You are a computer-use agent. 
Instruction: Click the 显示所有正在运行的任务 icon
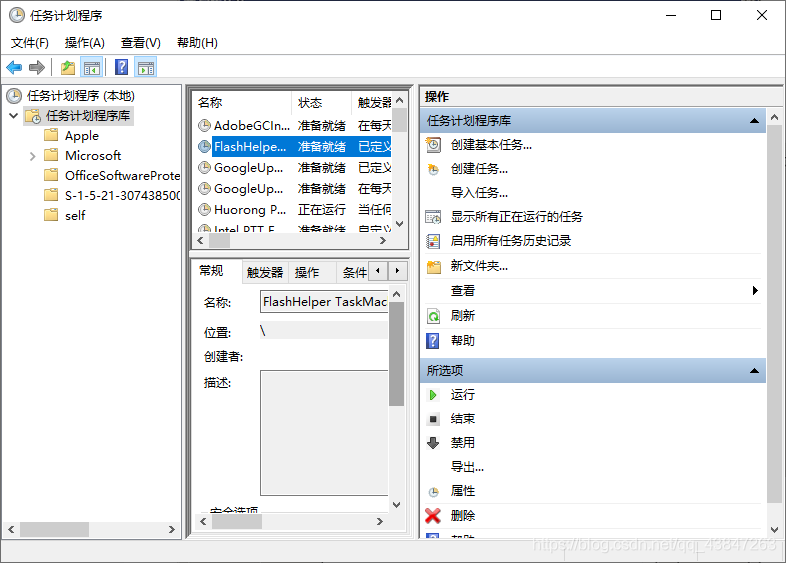433,217
